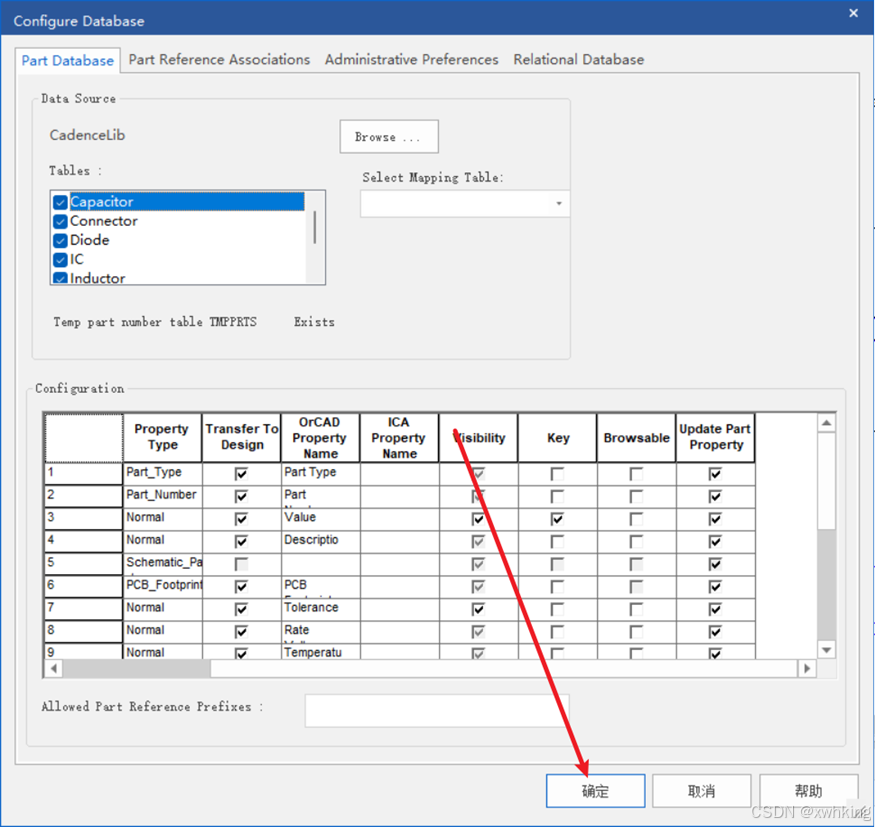This screenshot has height=827, width=875.
Task: Click the Part_Type property type cell
Action: 162,474
